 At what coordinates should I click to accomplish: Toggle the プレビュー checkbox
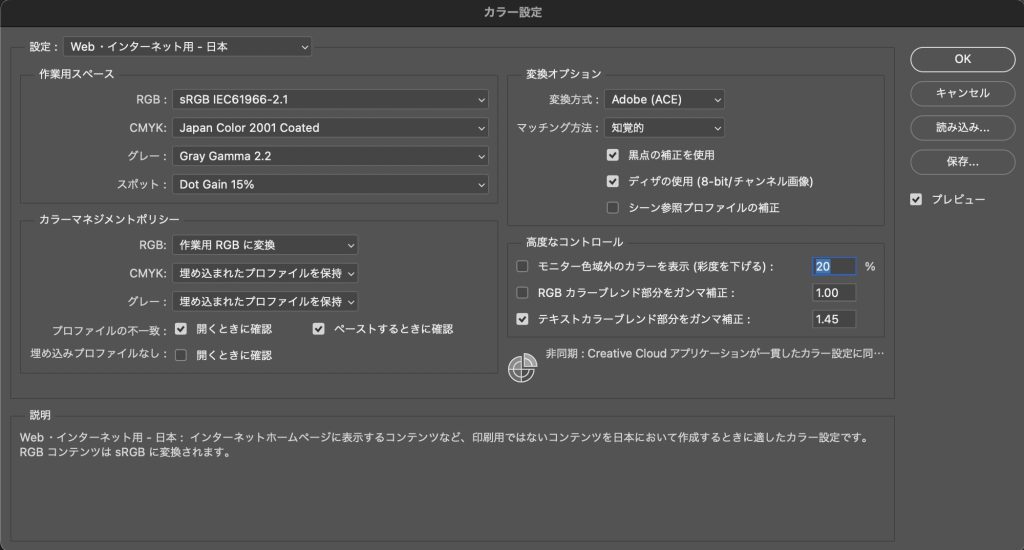click(916, 199)
